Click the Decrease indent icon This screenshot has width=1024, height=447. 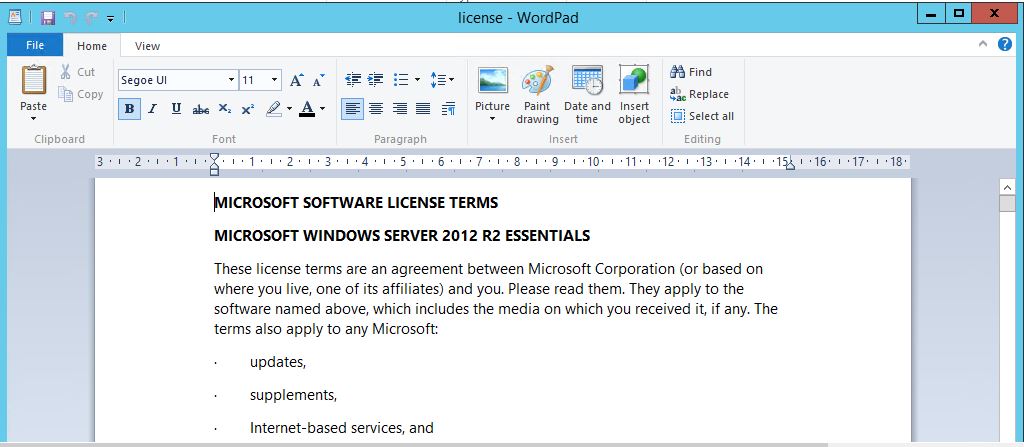tap(353, 80)
